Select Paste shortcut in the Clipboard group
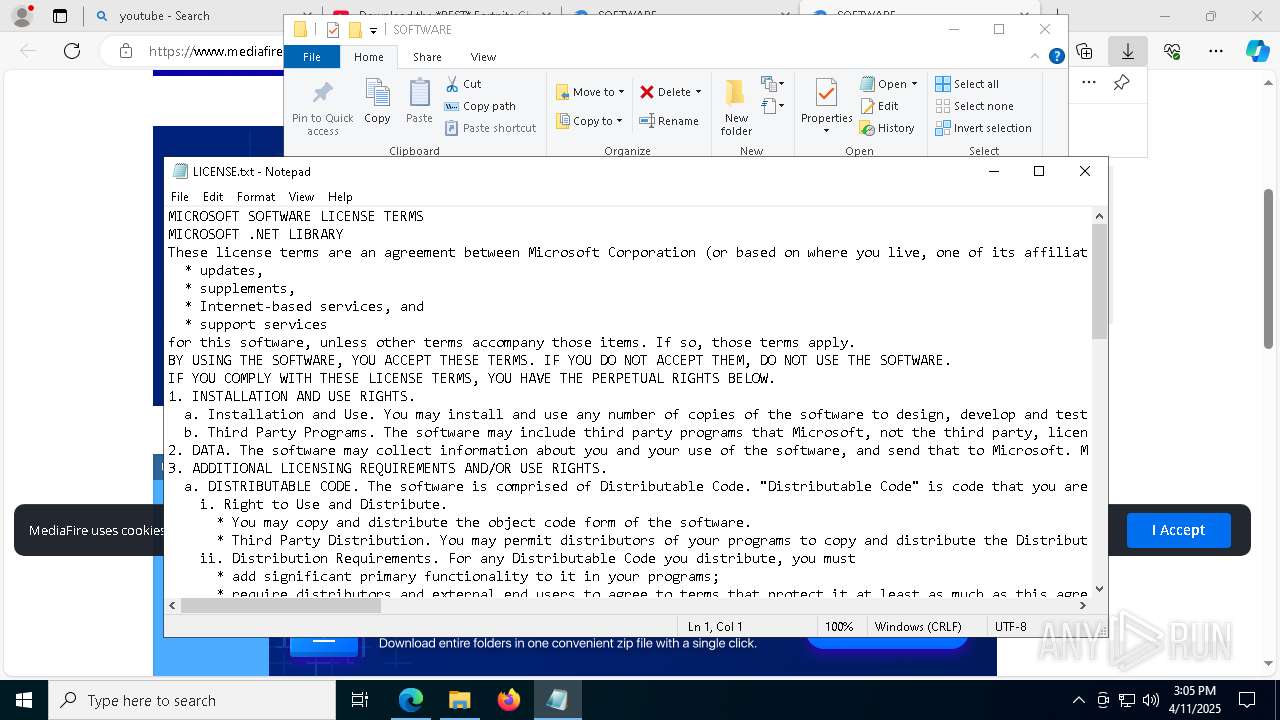The height and width of the screenshot is (720, 1280). 490,128
